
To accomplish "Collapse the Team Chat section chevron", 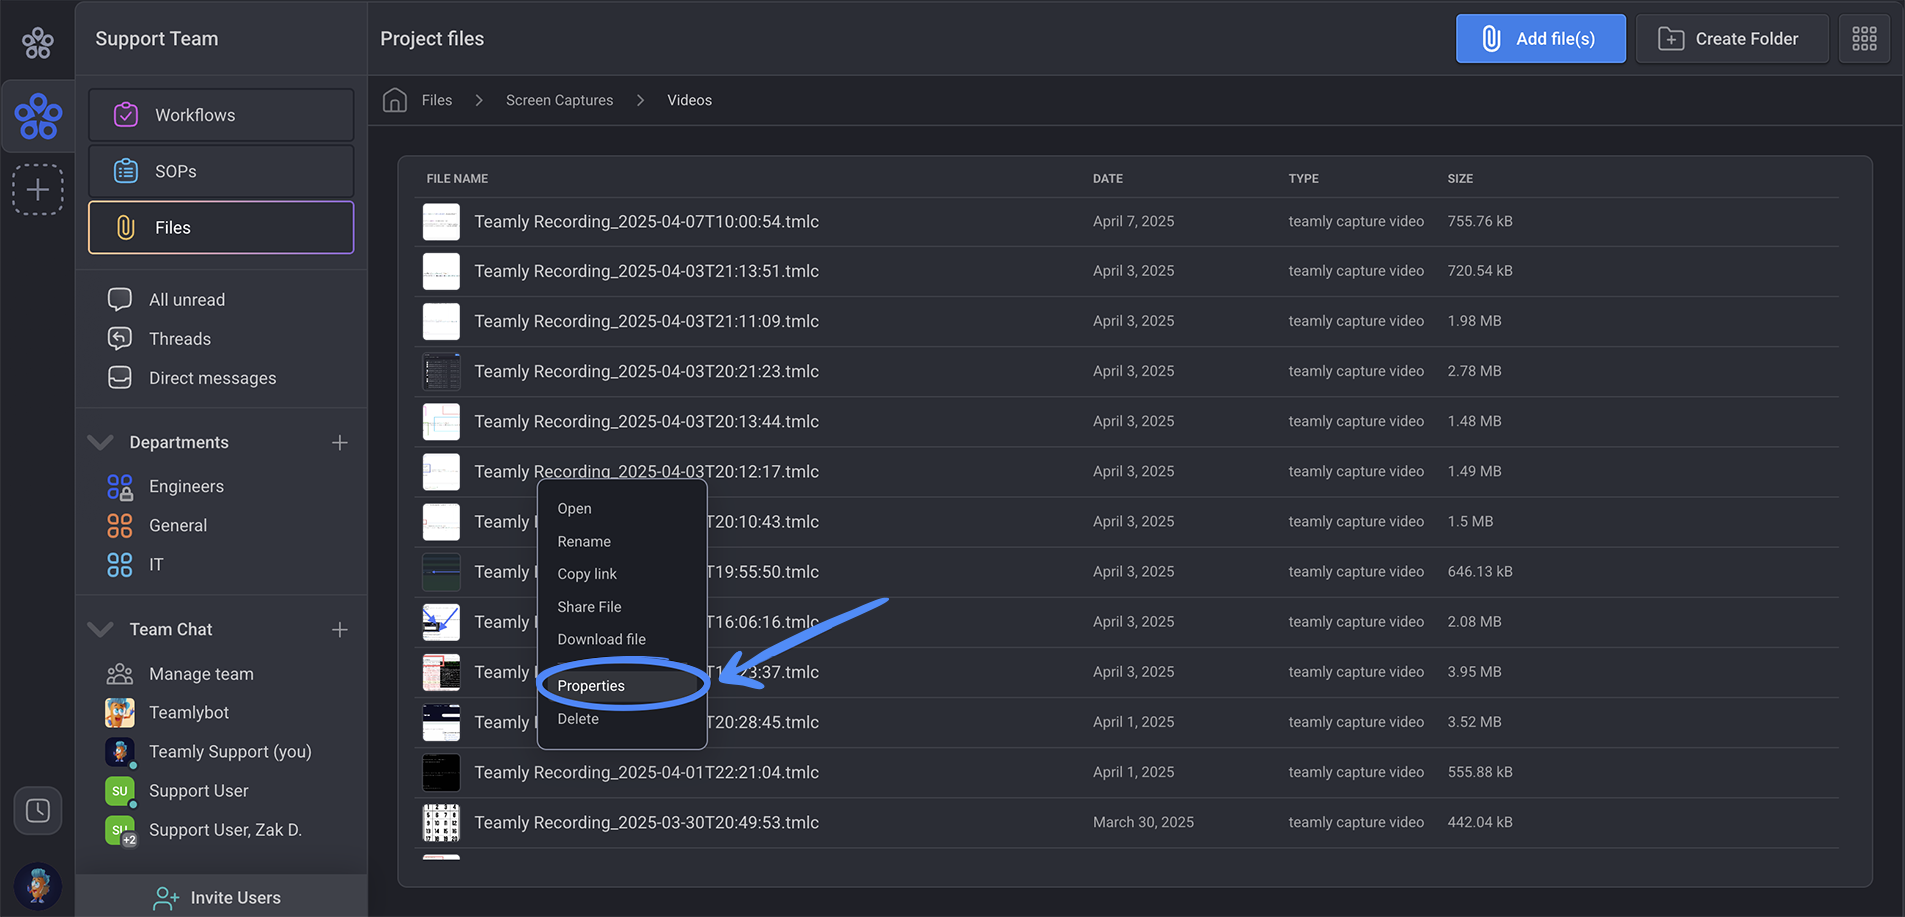I will tap(100, 629).
